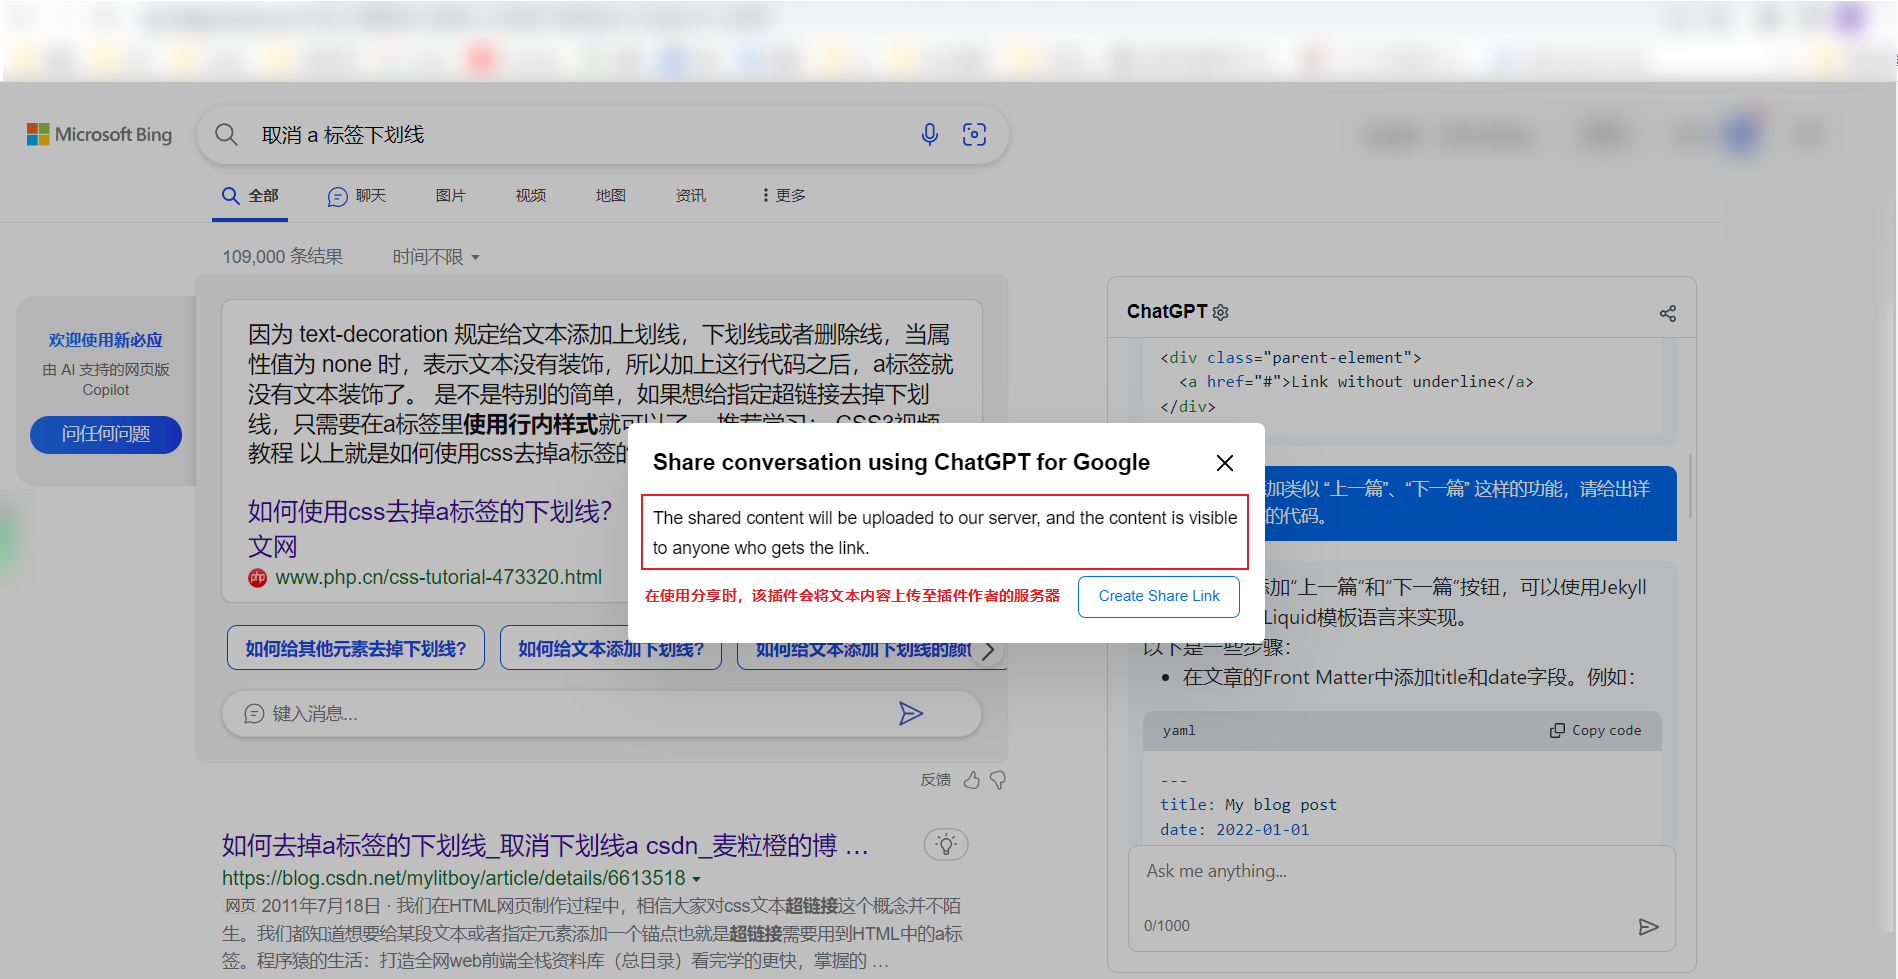Switch to 图片 tab
The width and height of the screenshot is (1898, 979).
pyautogui.click(x=450, y=196)
